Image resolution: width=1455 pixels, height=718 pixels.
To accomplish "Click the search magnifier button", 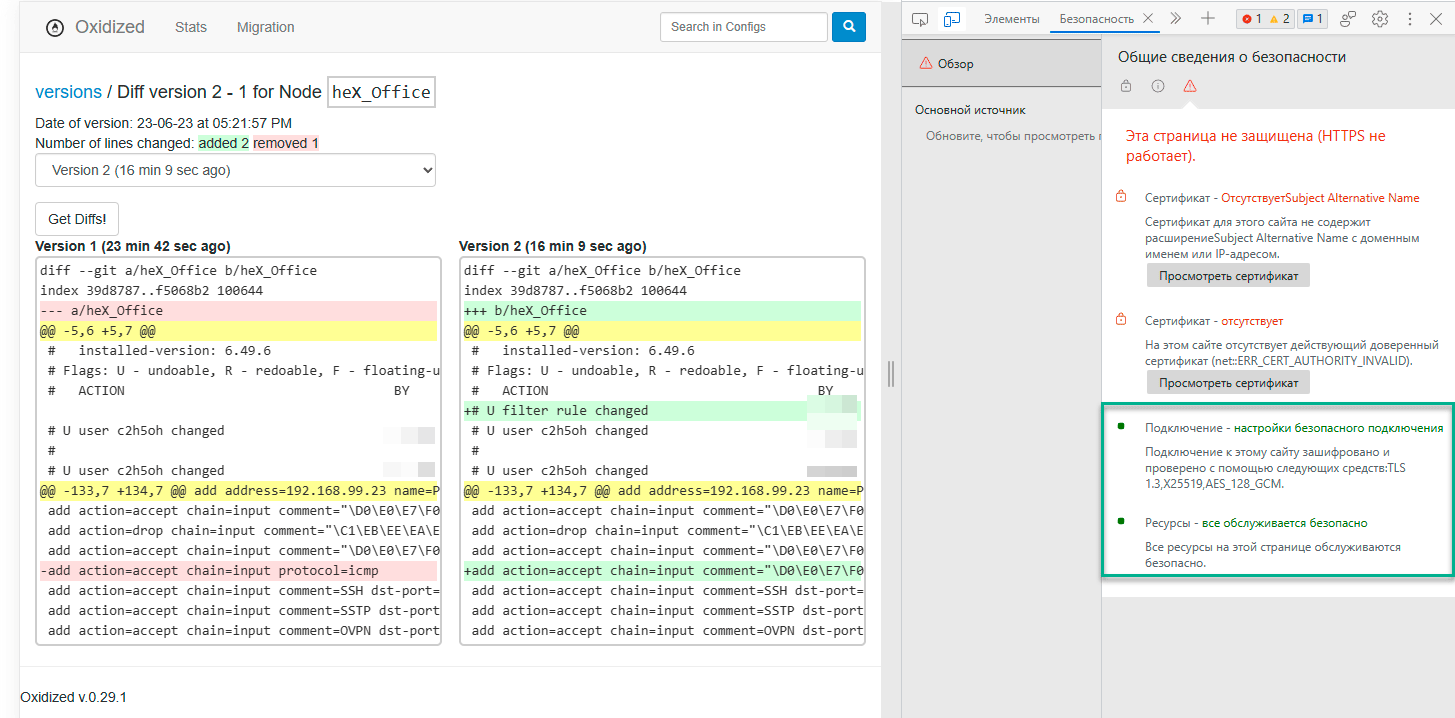I will point(848,27).
